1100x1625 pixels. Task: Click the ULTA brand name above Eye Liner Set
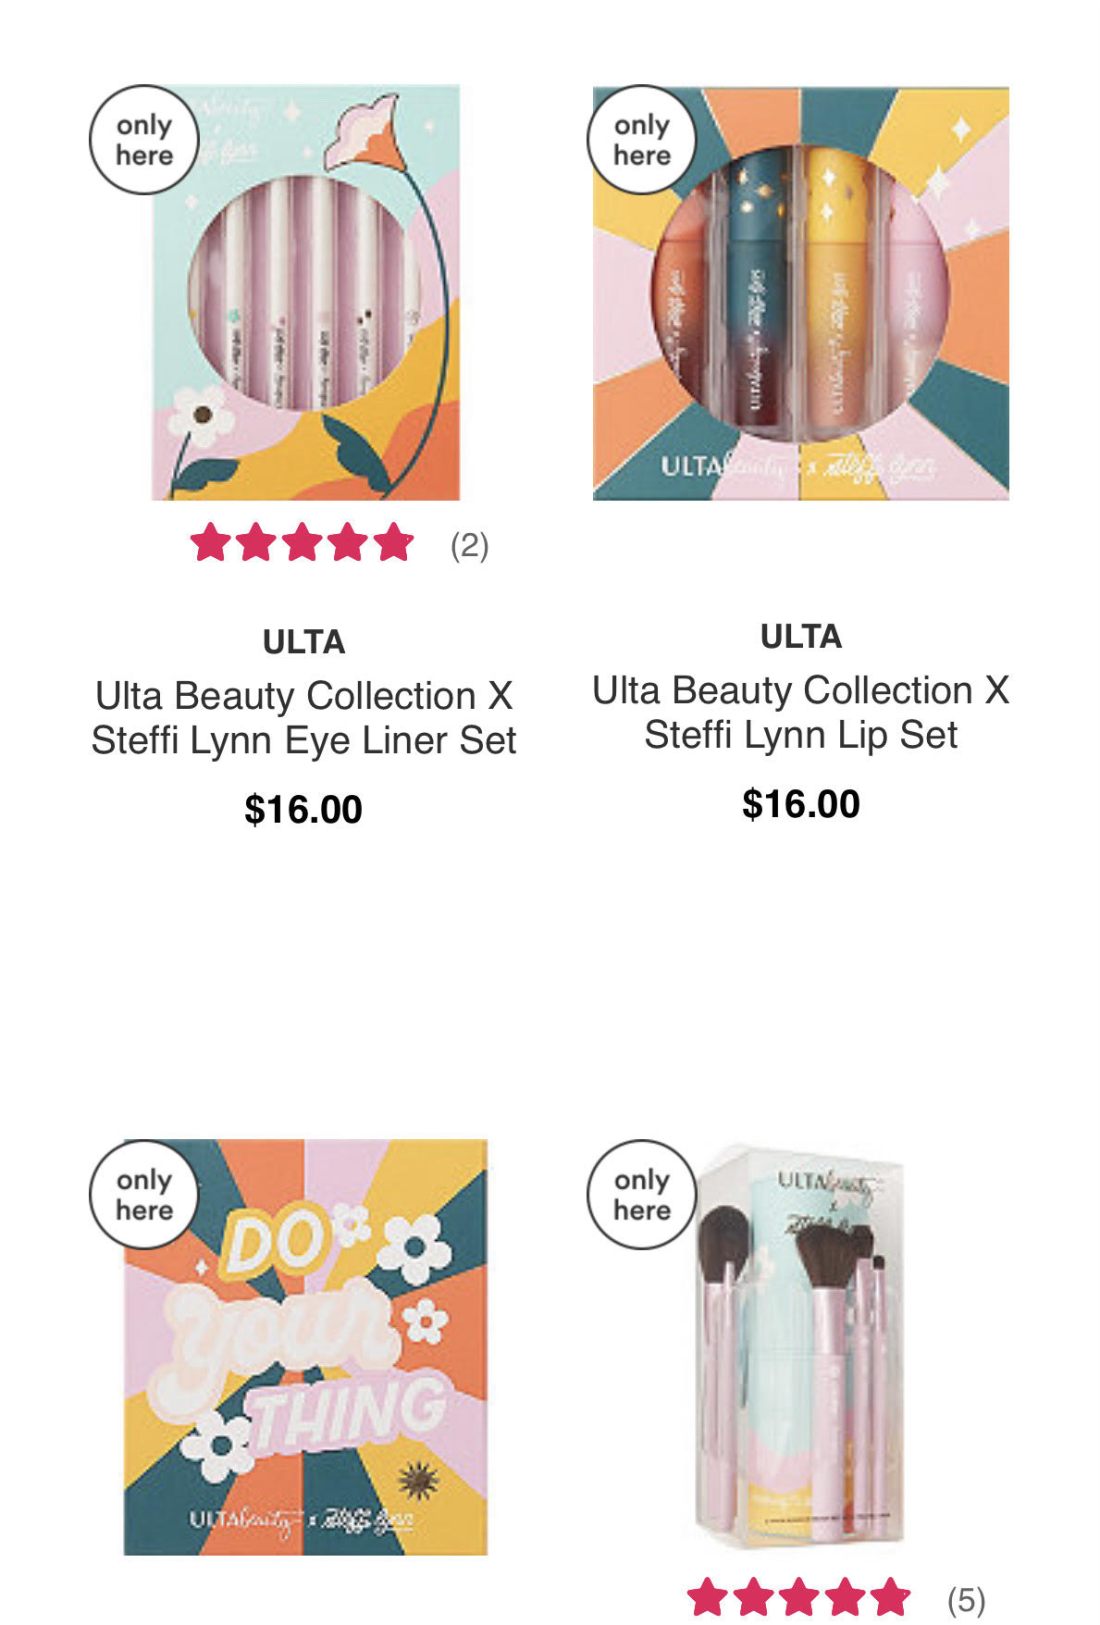(304, 642)
